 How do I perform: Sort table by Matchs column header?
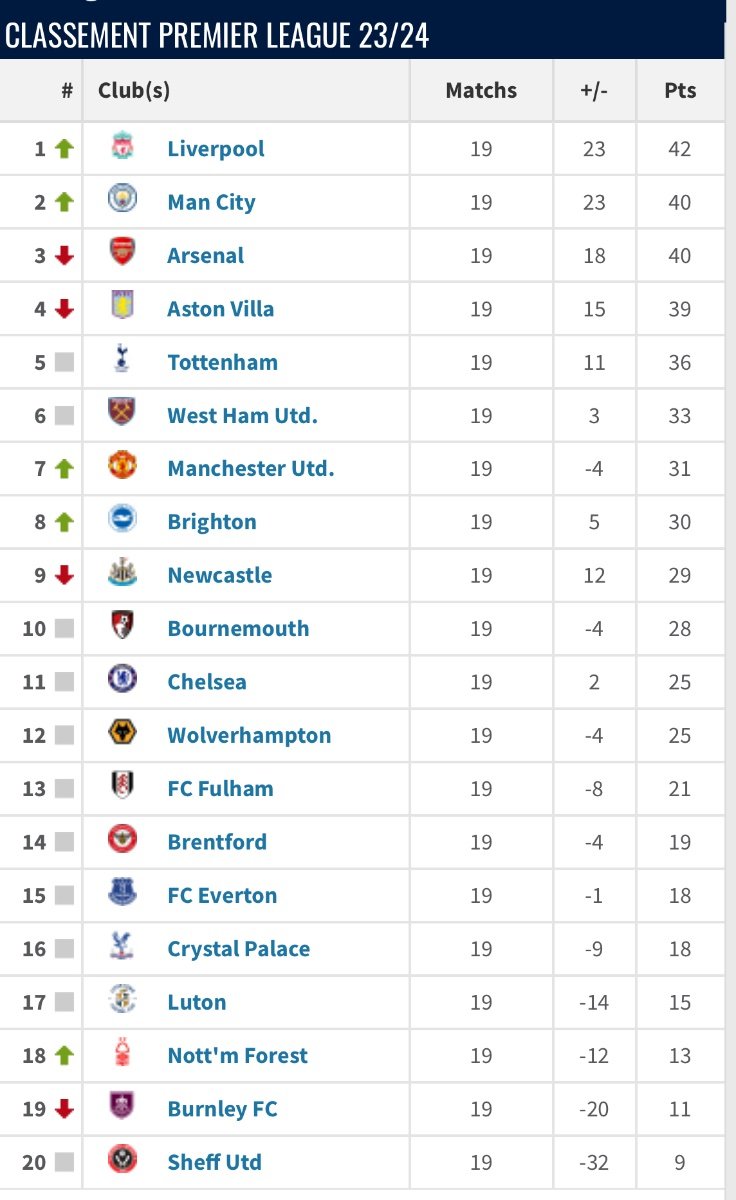click(481, 90)
